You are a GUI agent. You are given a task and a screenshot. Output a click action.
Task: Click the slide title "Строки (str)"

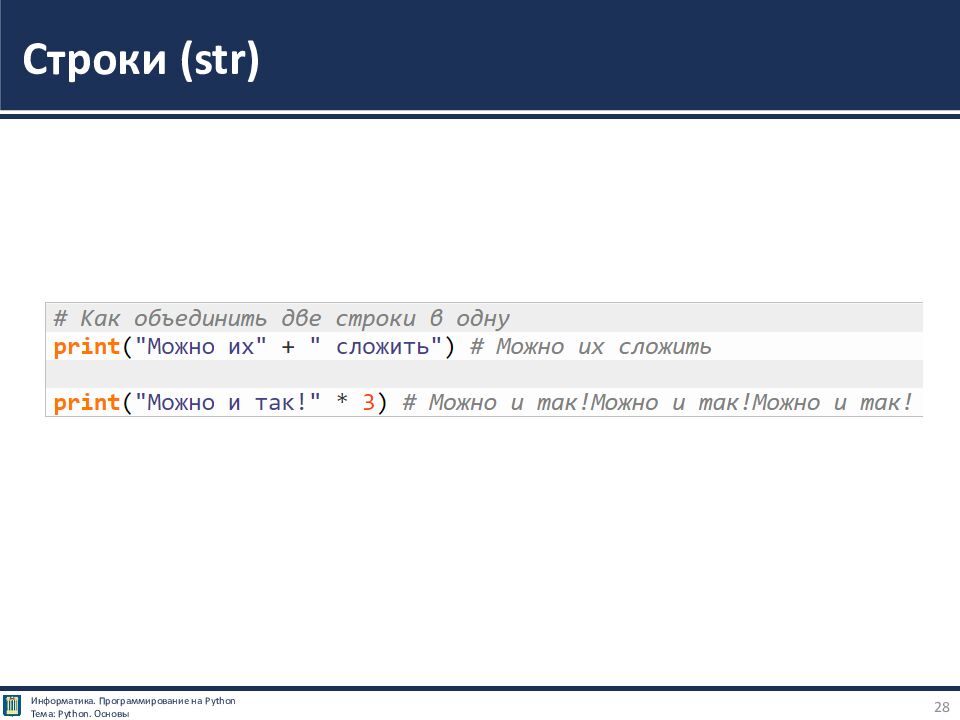coord(141,60)
